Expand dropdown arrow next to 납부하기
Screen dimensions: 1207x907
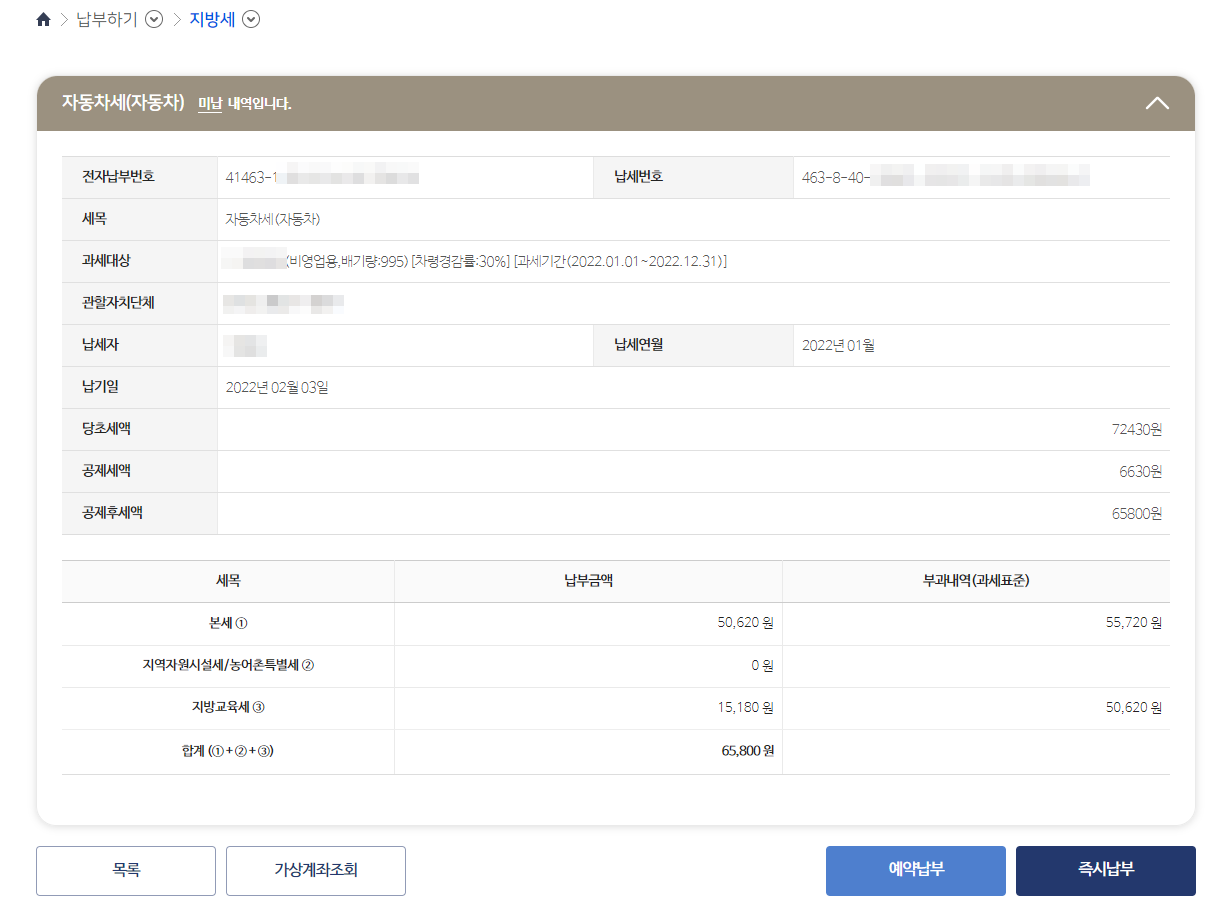(x=154, y=20)
